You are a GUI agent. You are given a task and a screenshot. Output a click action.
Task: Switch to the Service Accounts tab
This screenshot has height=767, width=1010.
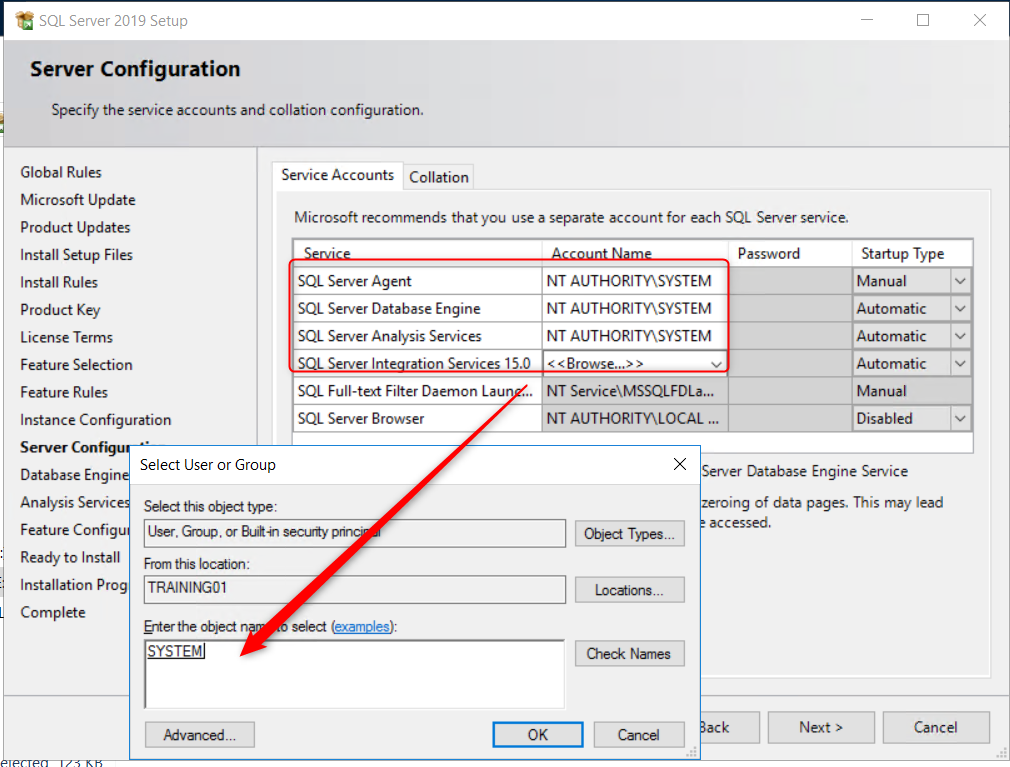[x=338, y=175]
